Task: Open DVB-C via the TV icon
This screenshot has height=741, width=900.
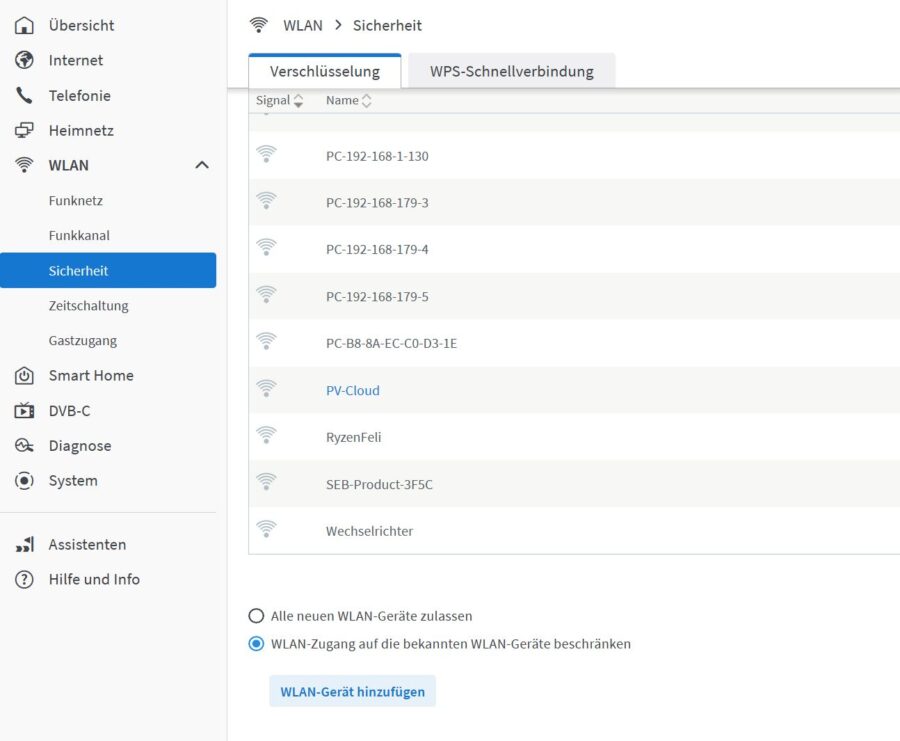Action: pyautogui.click(x=24, y=410)
